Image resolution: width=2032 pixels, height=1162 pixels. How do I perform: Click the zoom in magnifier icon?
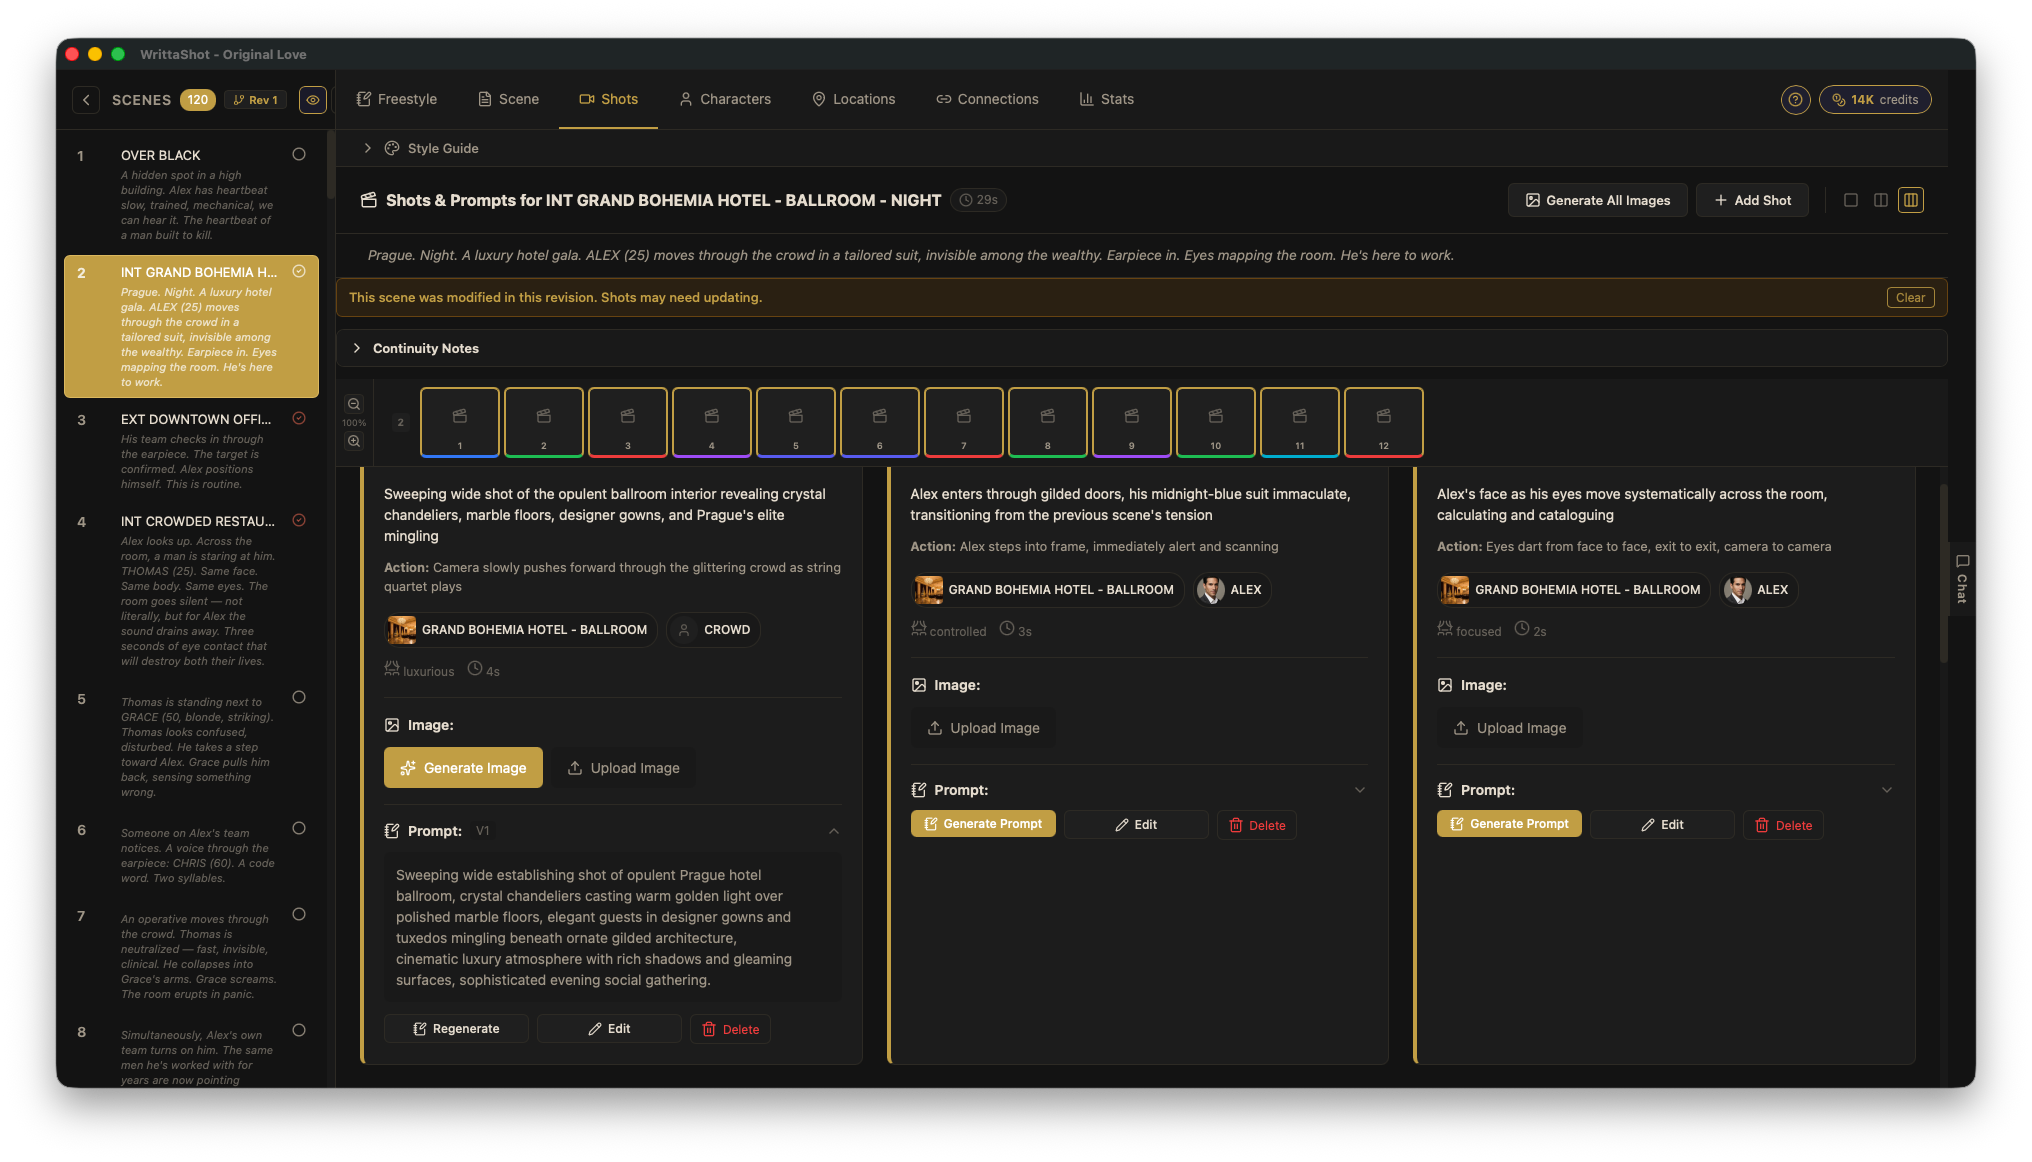[x=354, y=441]
